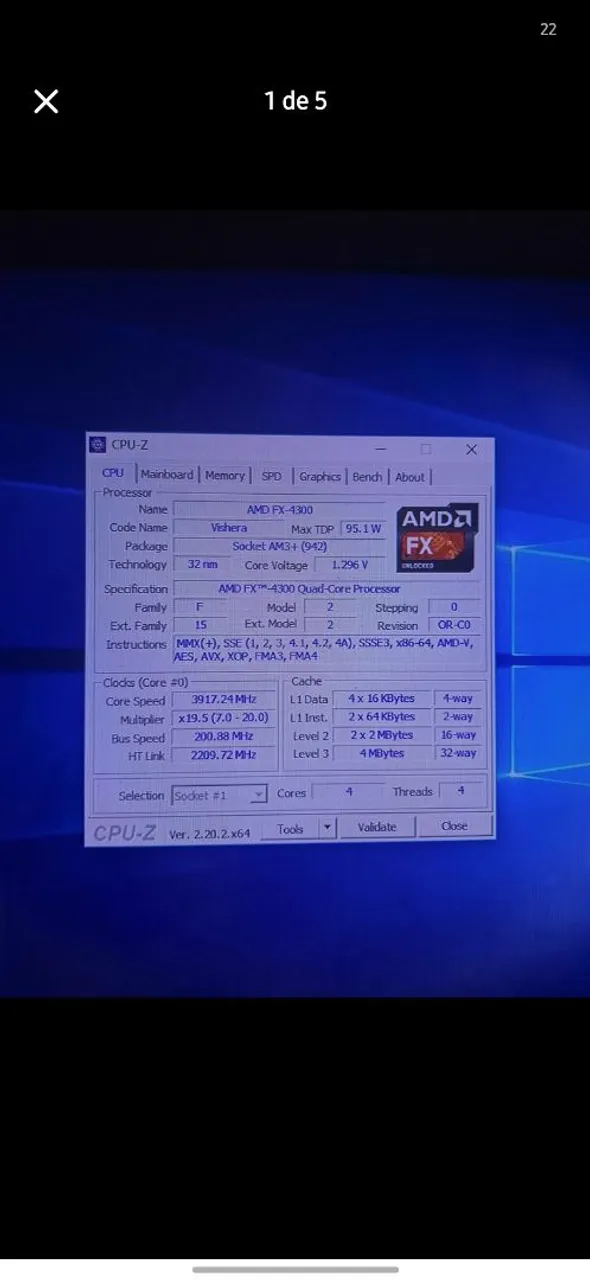Select the CPU tab
Screen dimensions: 590x1280
(x=113, y=473)
